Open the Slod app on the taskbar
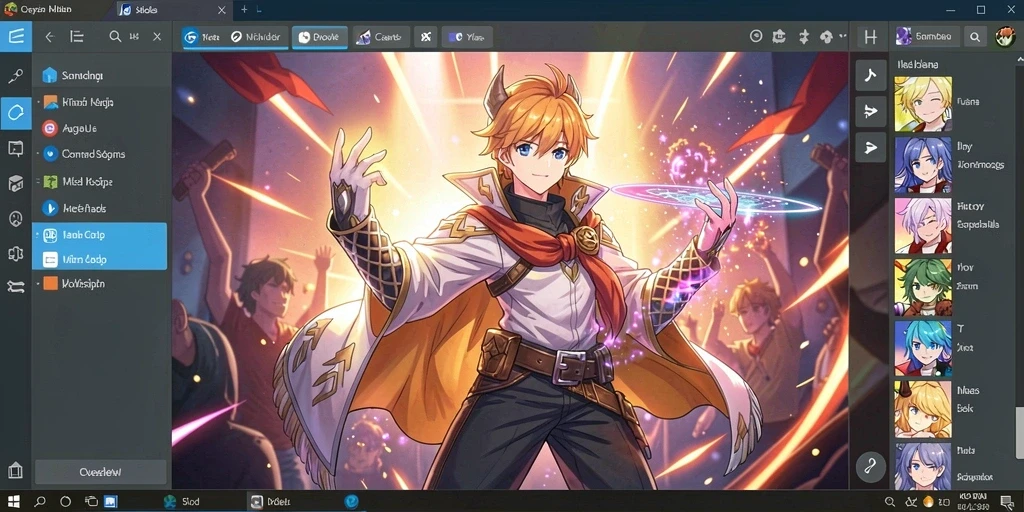The image size is (1024, 512). [x=182, y=502]
